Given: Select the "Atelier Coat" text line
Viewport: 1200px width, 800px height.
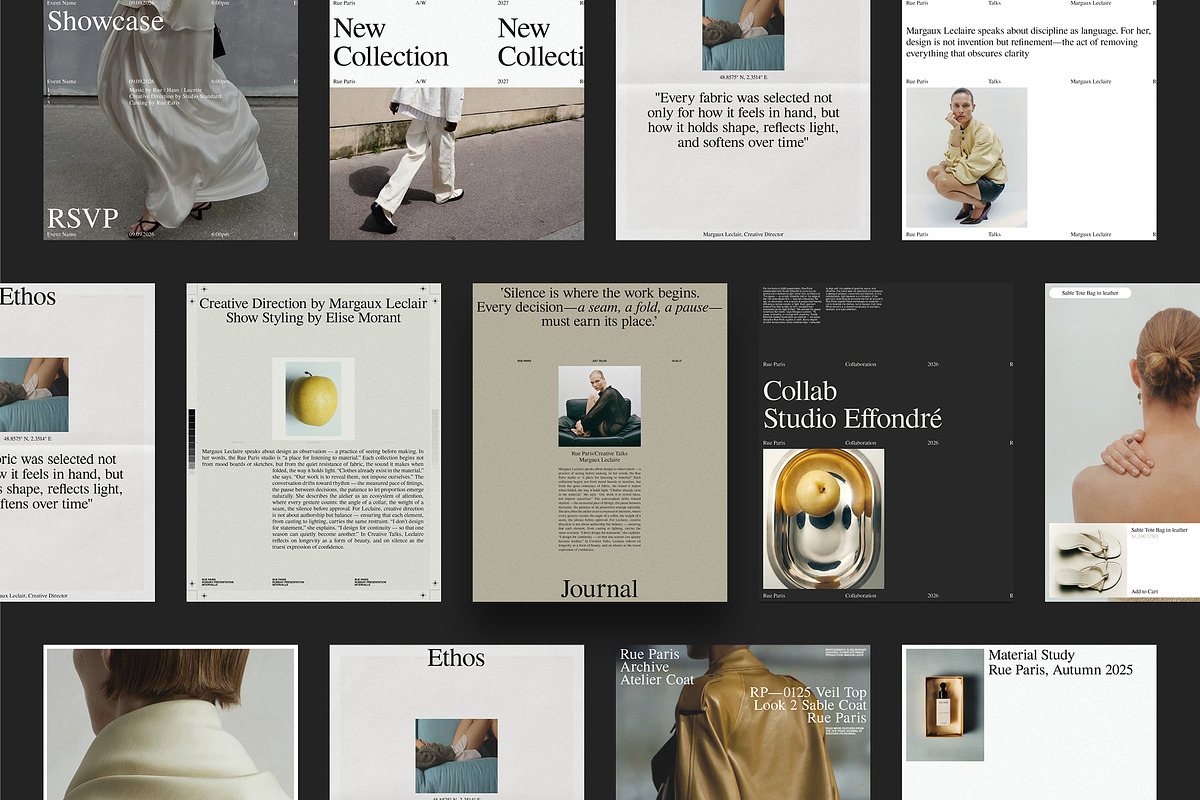Looking at the screenshot, I should tap(657, 680).
